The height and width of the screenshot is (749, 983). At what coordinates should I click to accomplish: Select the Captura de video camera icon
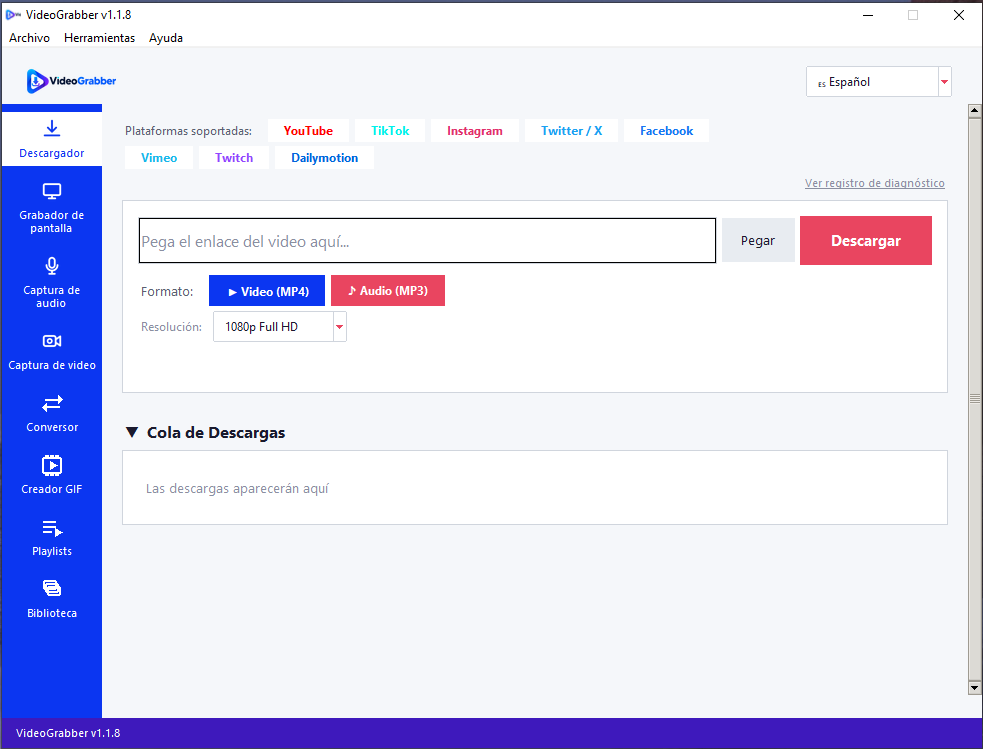coord(52,341)
